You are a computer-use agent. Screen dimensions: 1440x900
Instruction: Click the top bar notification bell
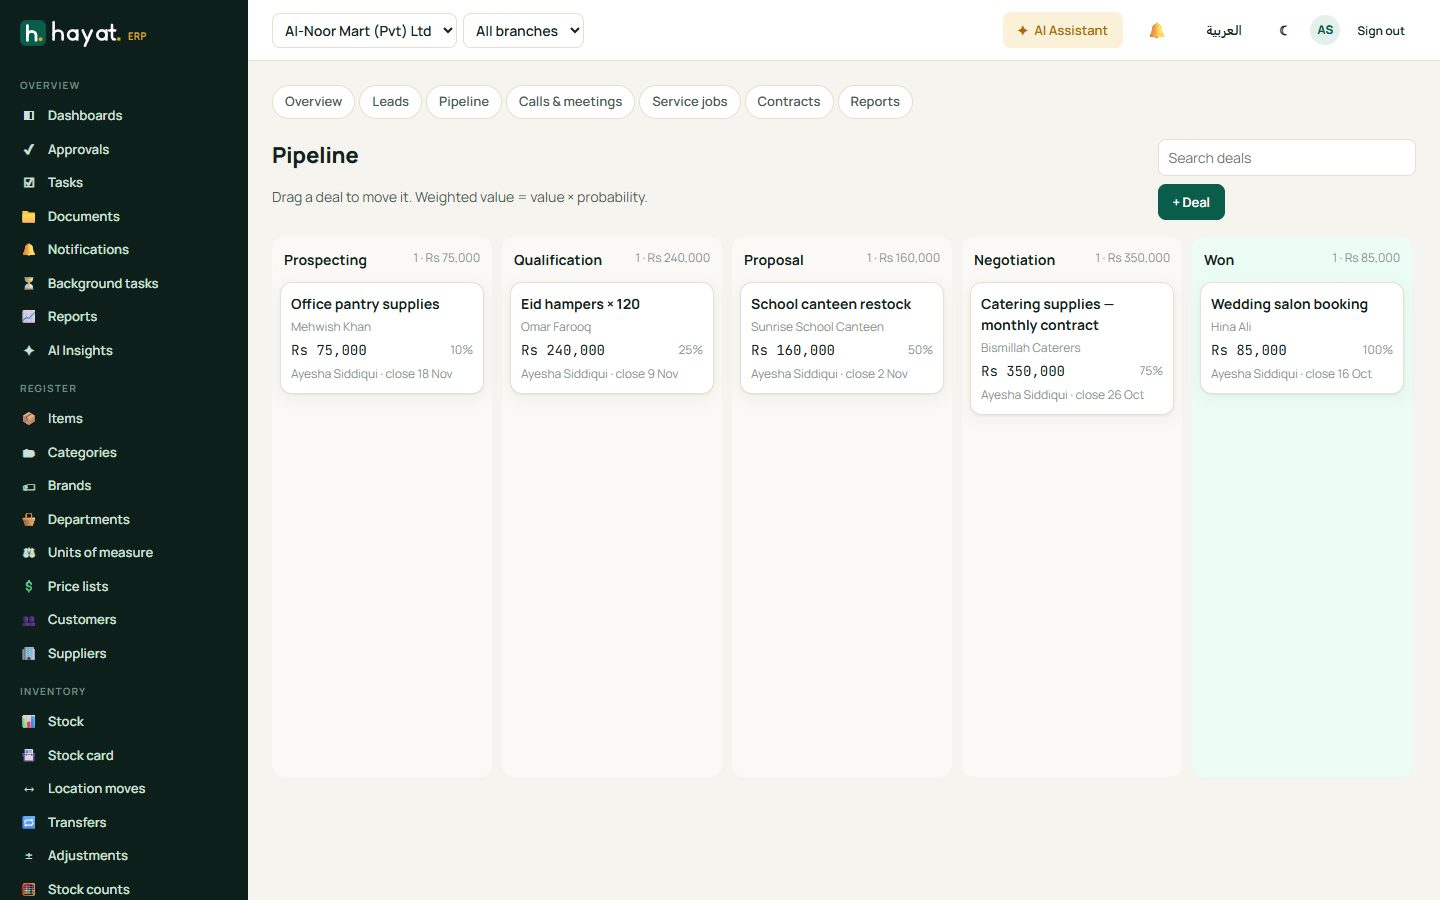1157,31
